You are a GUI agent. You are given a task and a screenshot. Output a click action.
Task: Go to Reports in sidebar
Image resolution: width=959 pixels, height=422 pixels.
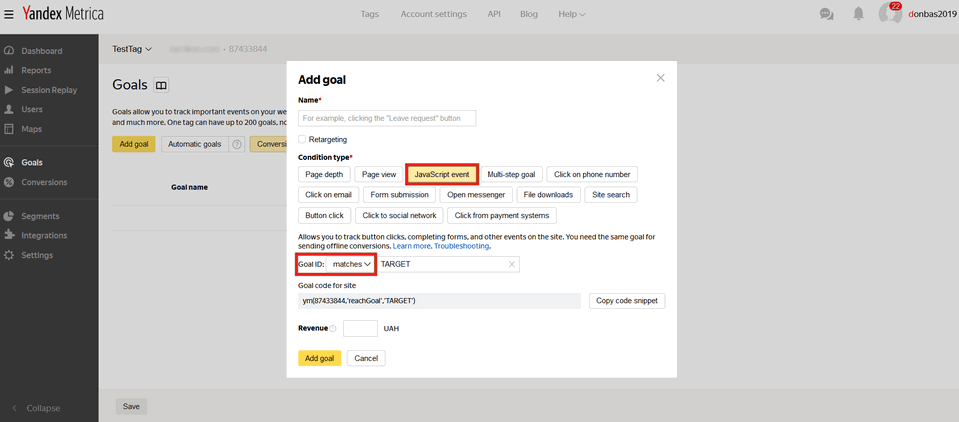tap(36, 70)
